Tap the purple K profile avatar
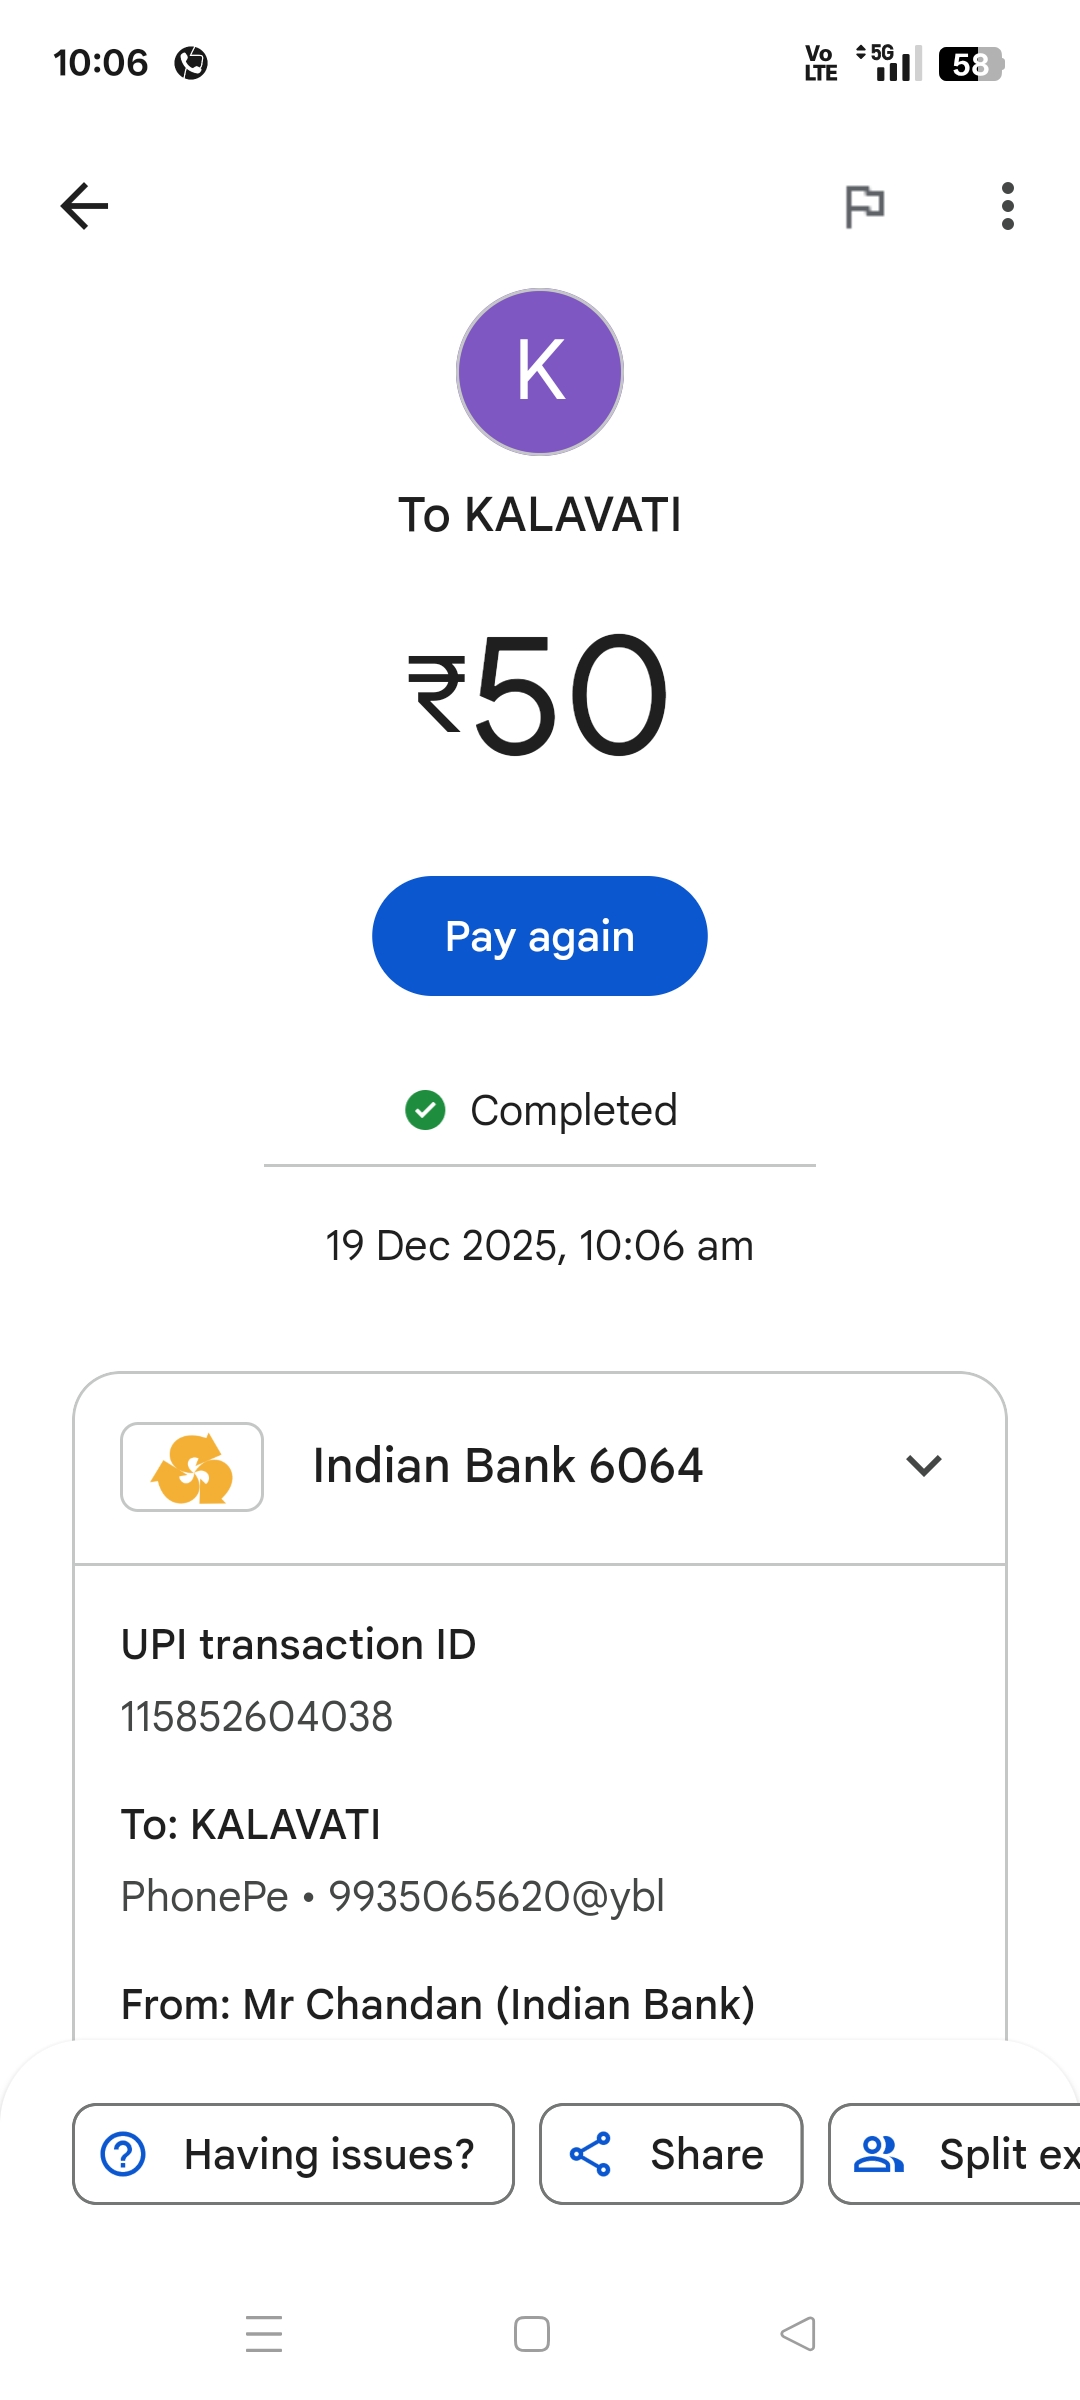This screenshot has height=2400, width=1080. [x=540, y=372]
